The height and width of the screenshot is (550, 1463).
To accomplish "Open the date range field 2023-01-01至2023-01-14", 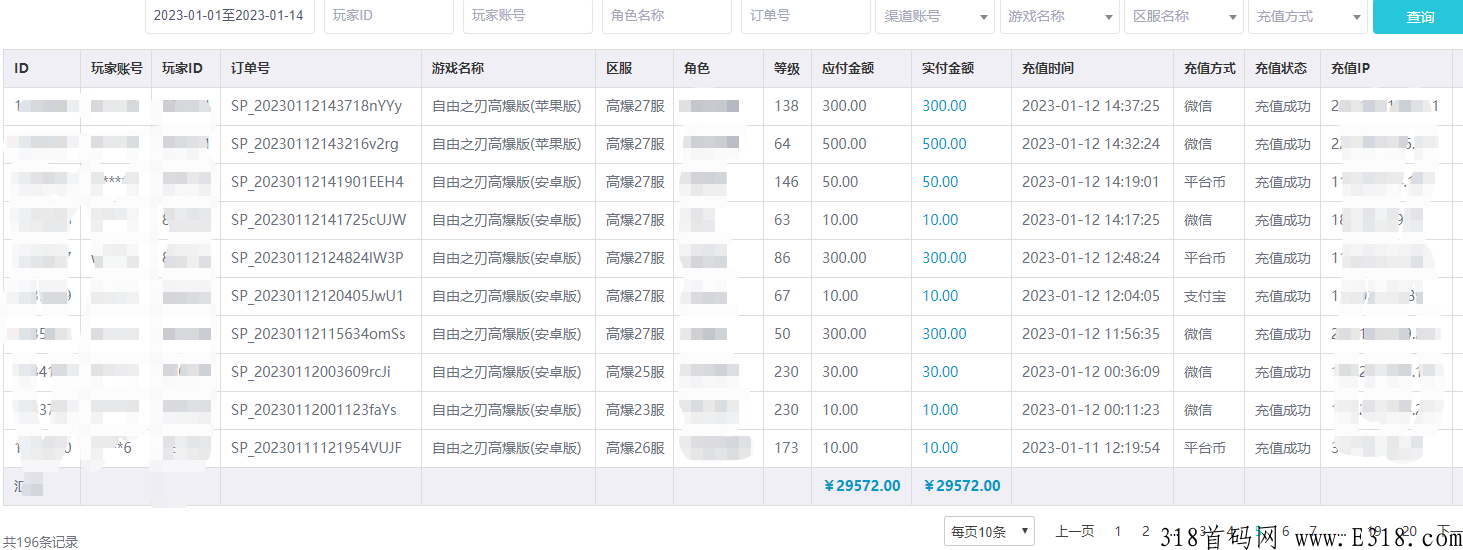I will [x=230, y=16].
